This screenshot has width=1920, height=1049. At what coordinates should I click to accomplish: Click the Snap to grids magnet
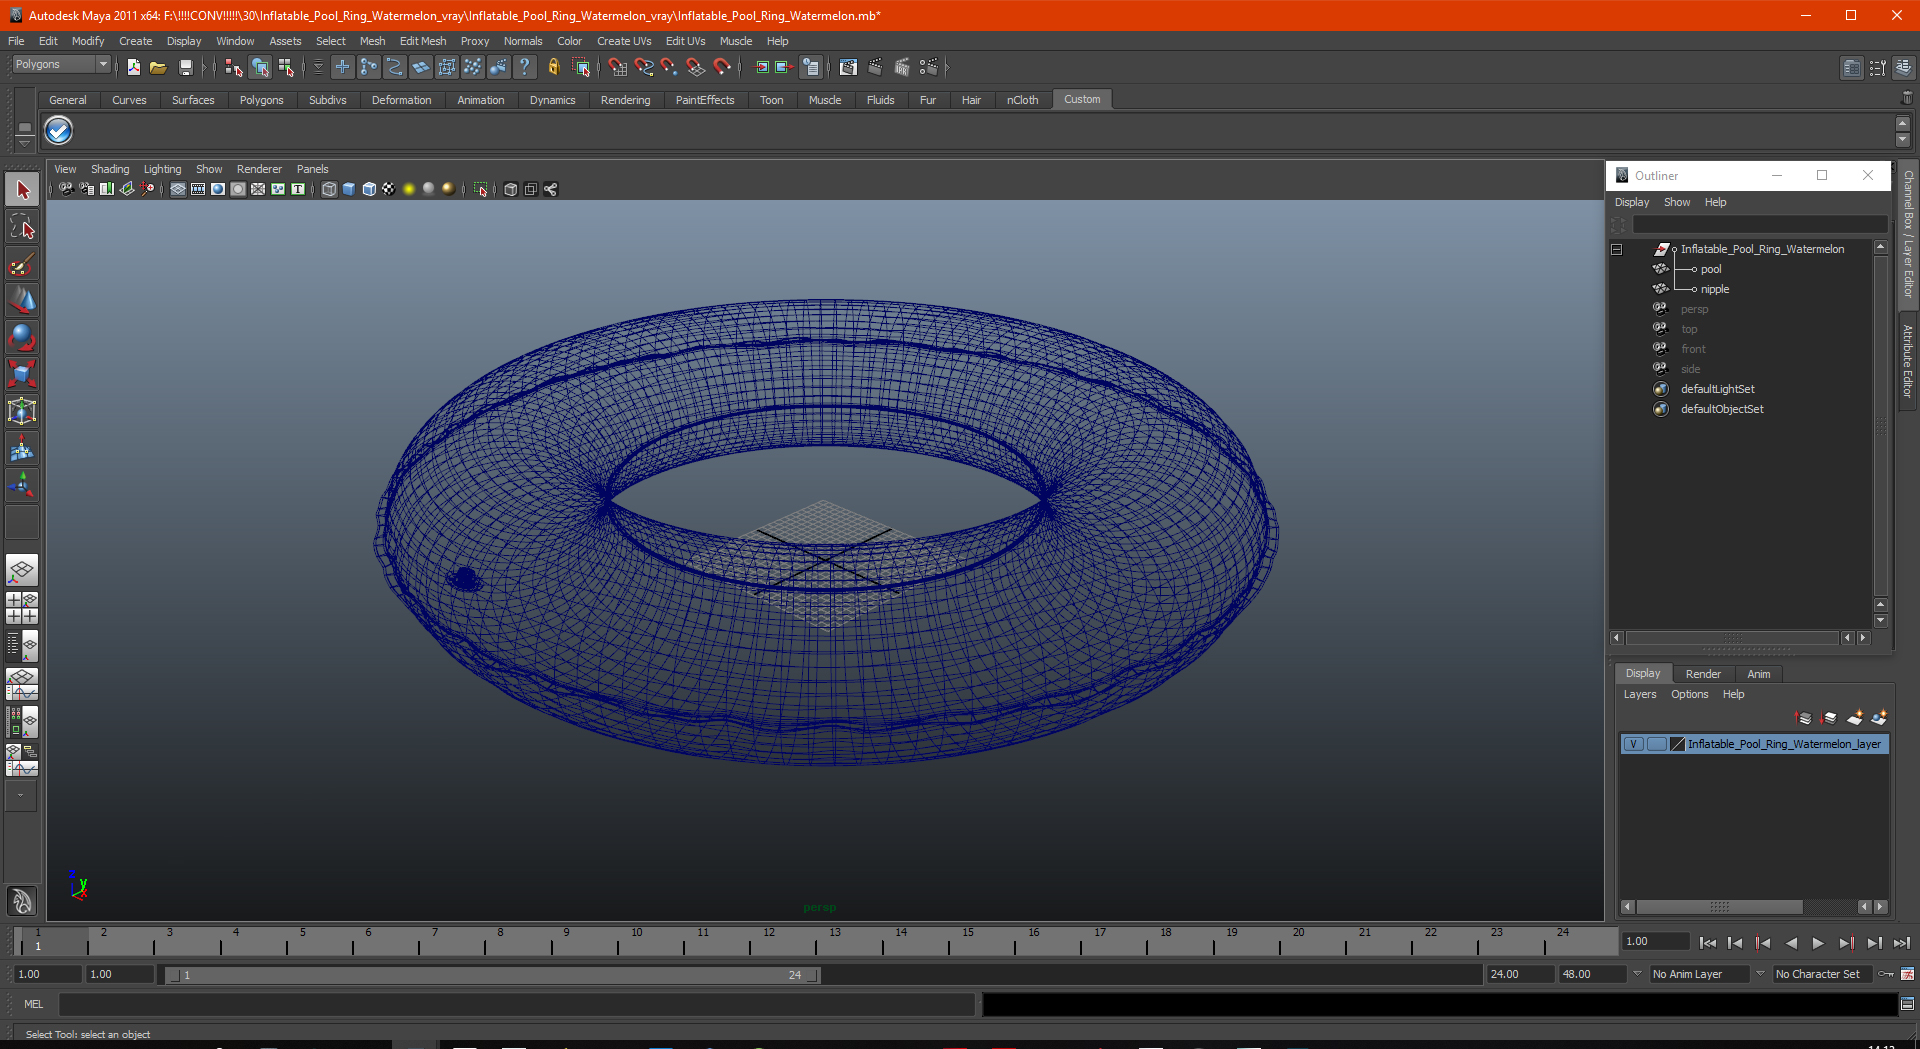618,67
